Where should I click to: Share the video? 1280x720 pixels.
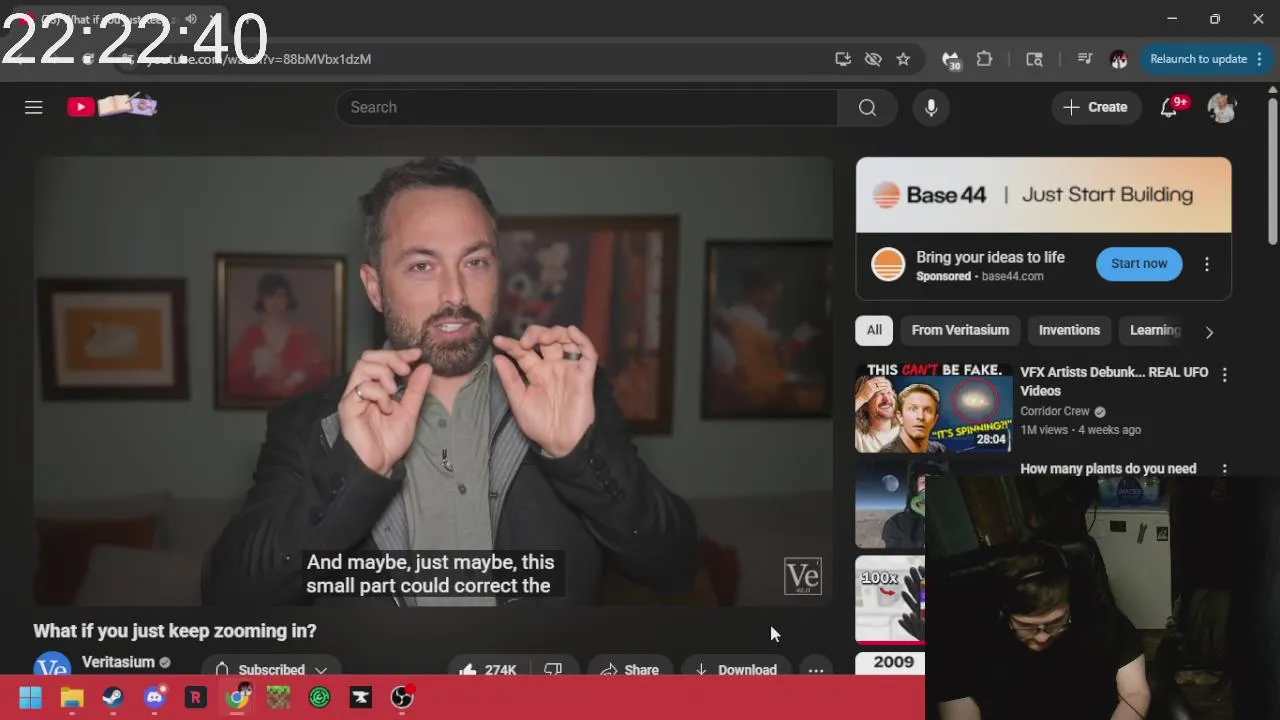pyautogui.click(x=630, y=669)
